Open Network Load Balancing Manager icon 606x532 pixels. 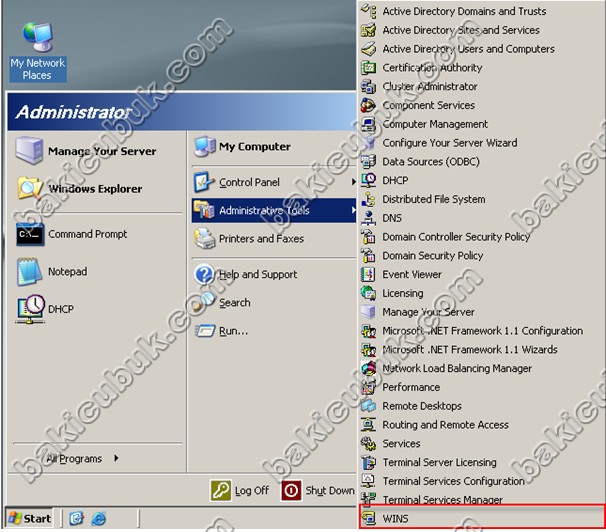tap(369, 368)
